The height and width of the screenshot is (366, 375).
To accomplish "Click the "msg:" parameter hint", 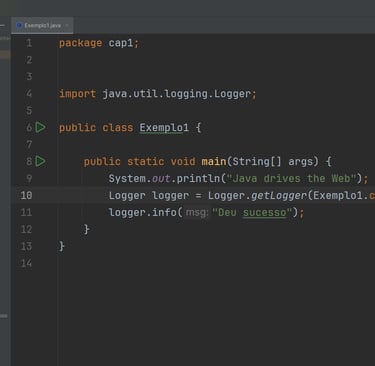I will [x=197, y=212].
